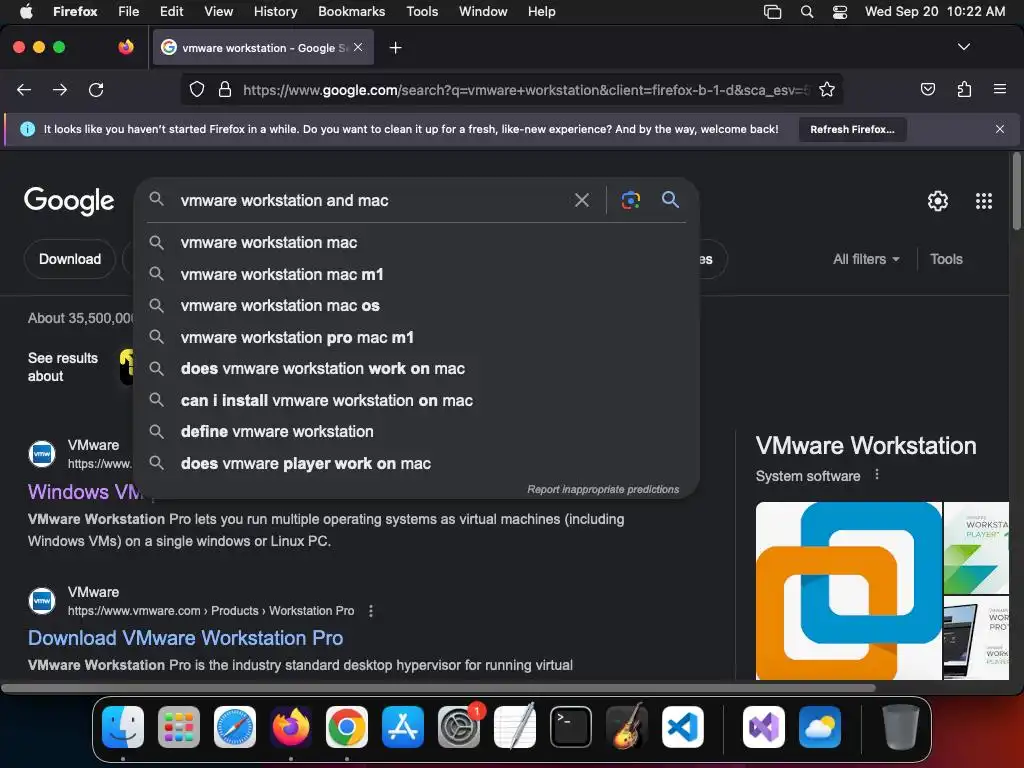Viewport: 1024px width, 768px height.
Task: Launch Google Chrome from the Dock
Action: (x=347, y=727)
